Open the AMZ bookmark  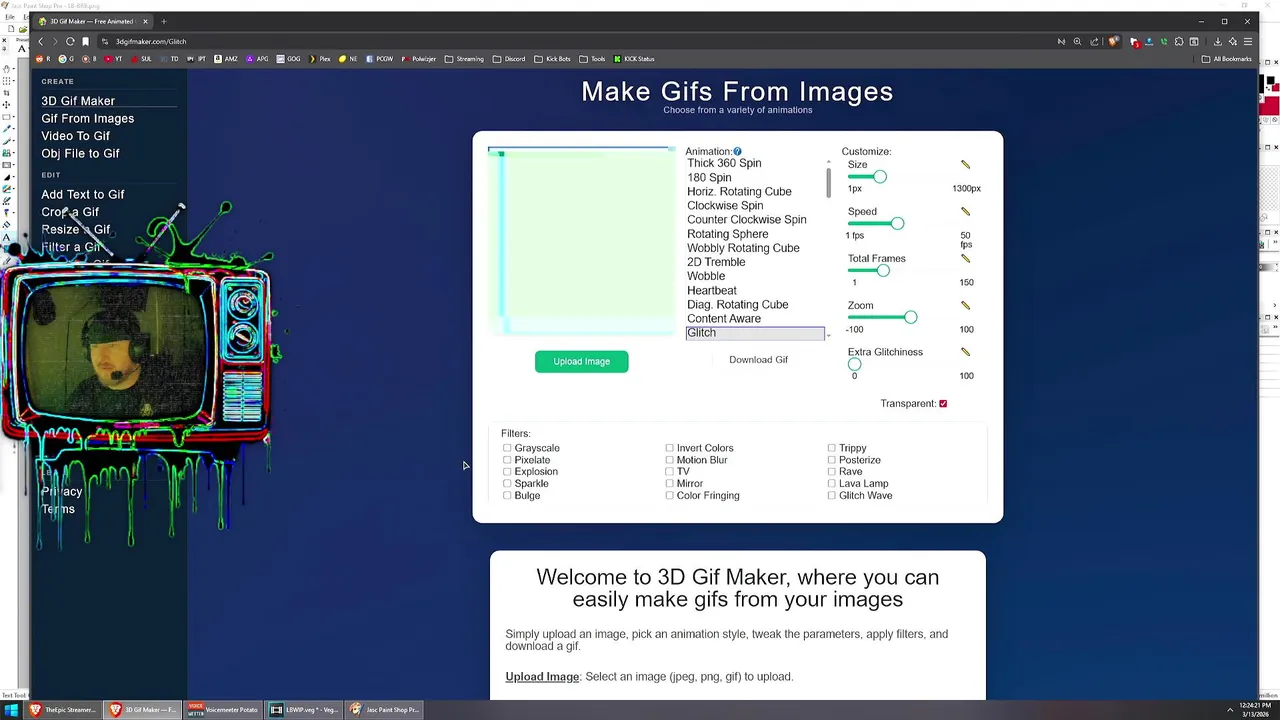[x=226, y=59]
